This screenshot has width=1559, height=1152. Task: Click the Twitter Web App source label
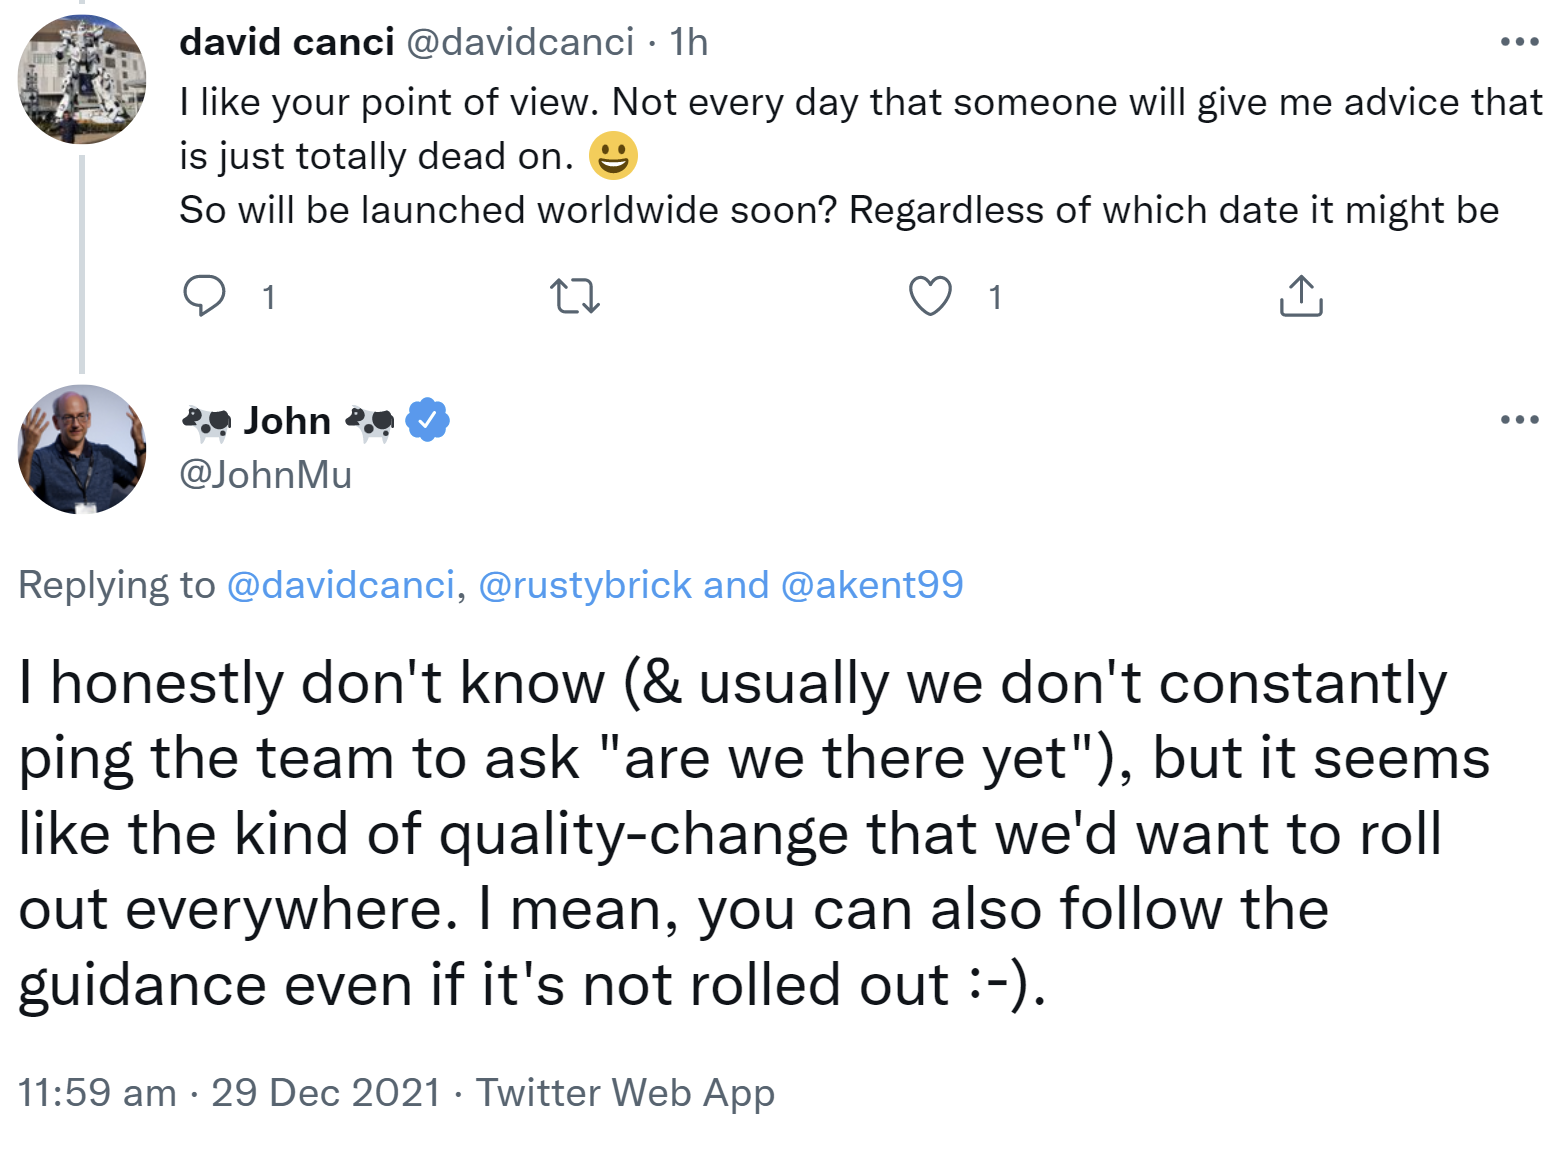[625, 1092]
